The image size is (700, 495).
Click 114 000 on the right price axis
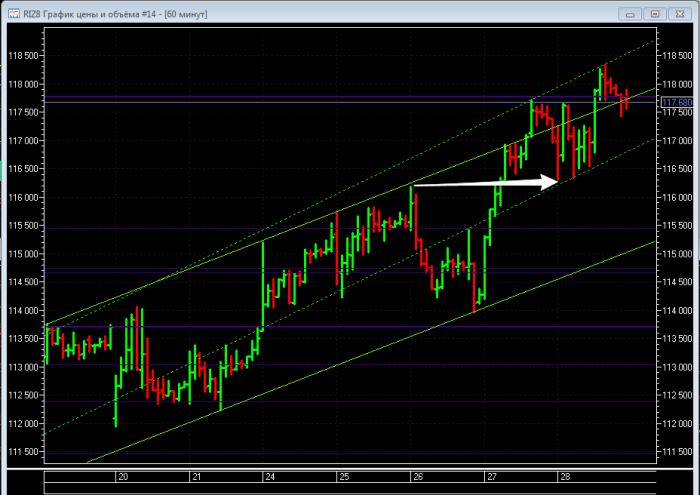(677, 311)
